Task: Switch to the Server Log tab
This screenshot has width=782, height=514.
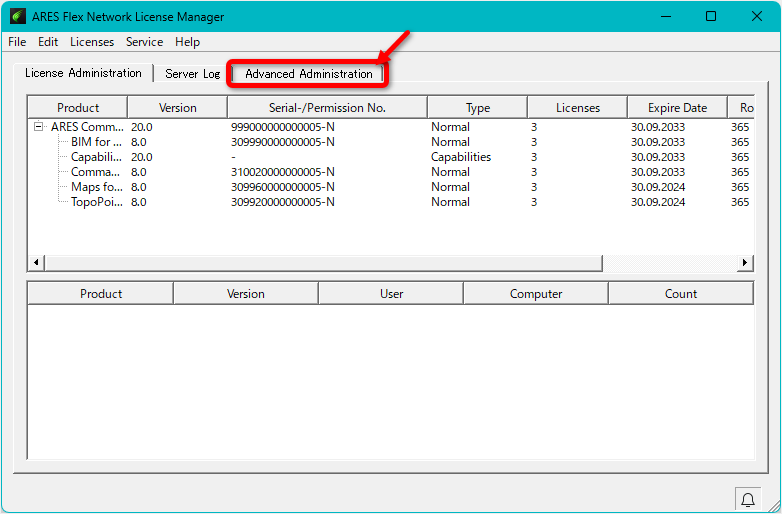Action: click(x=193, y=74)
